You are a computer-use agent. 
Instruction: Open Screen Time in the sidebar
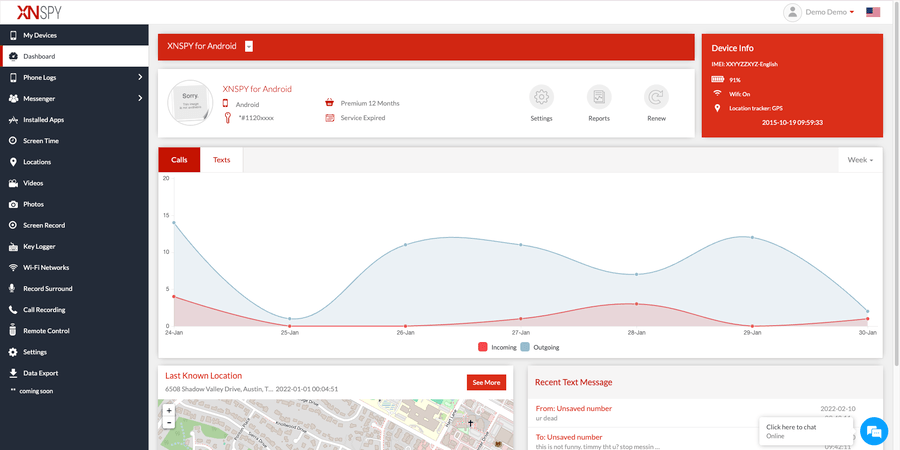pyautogui.click(x=75, y=141)
